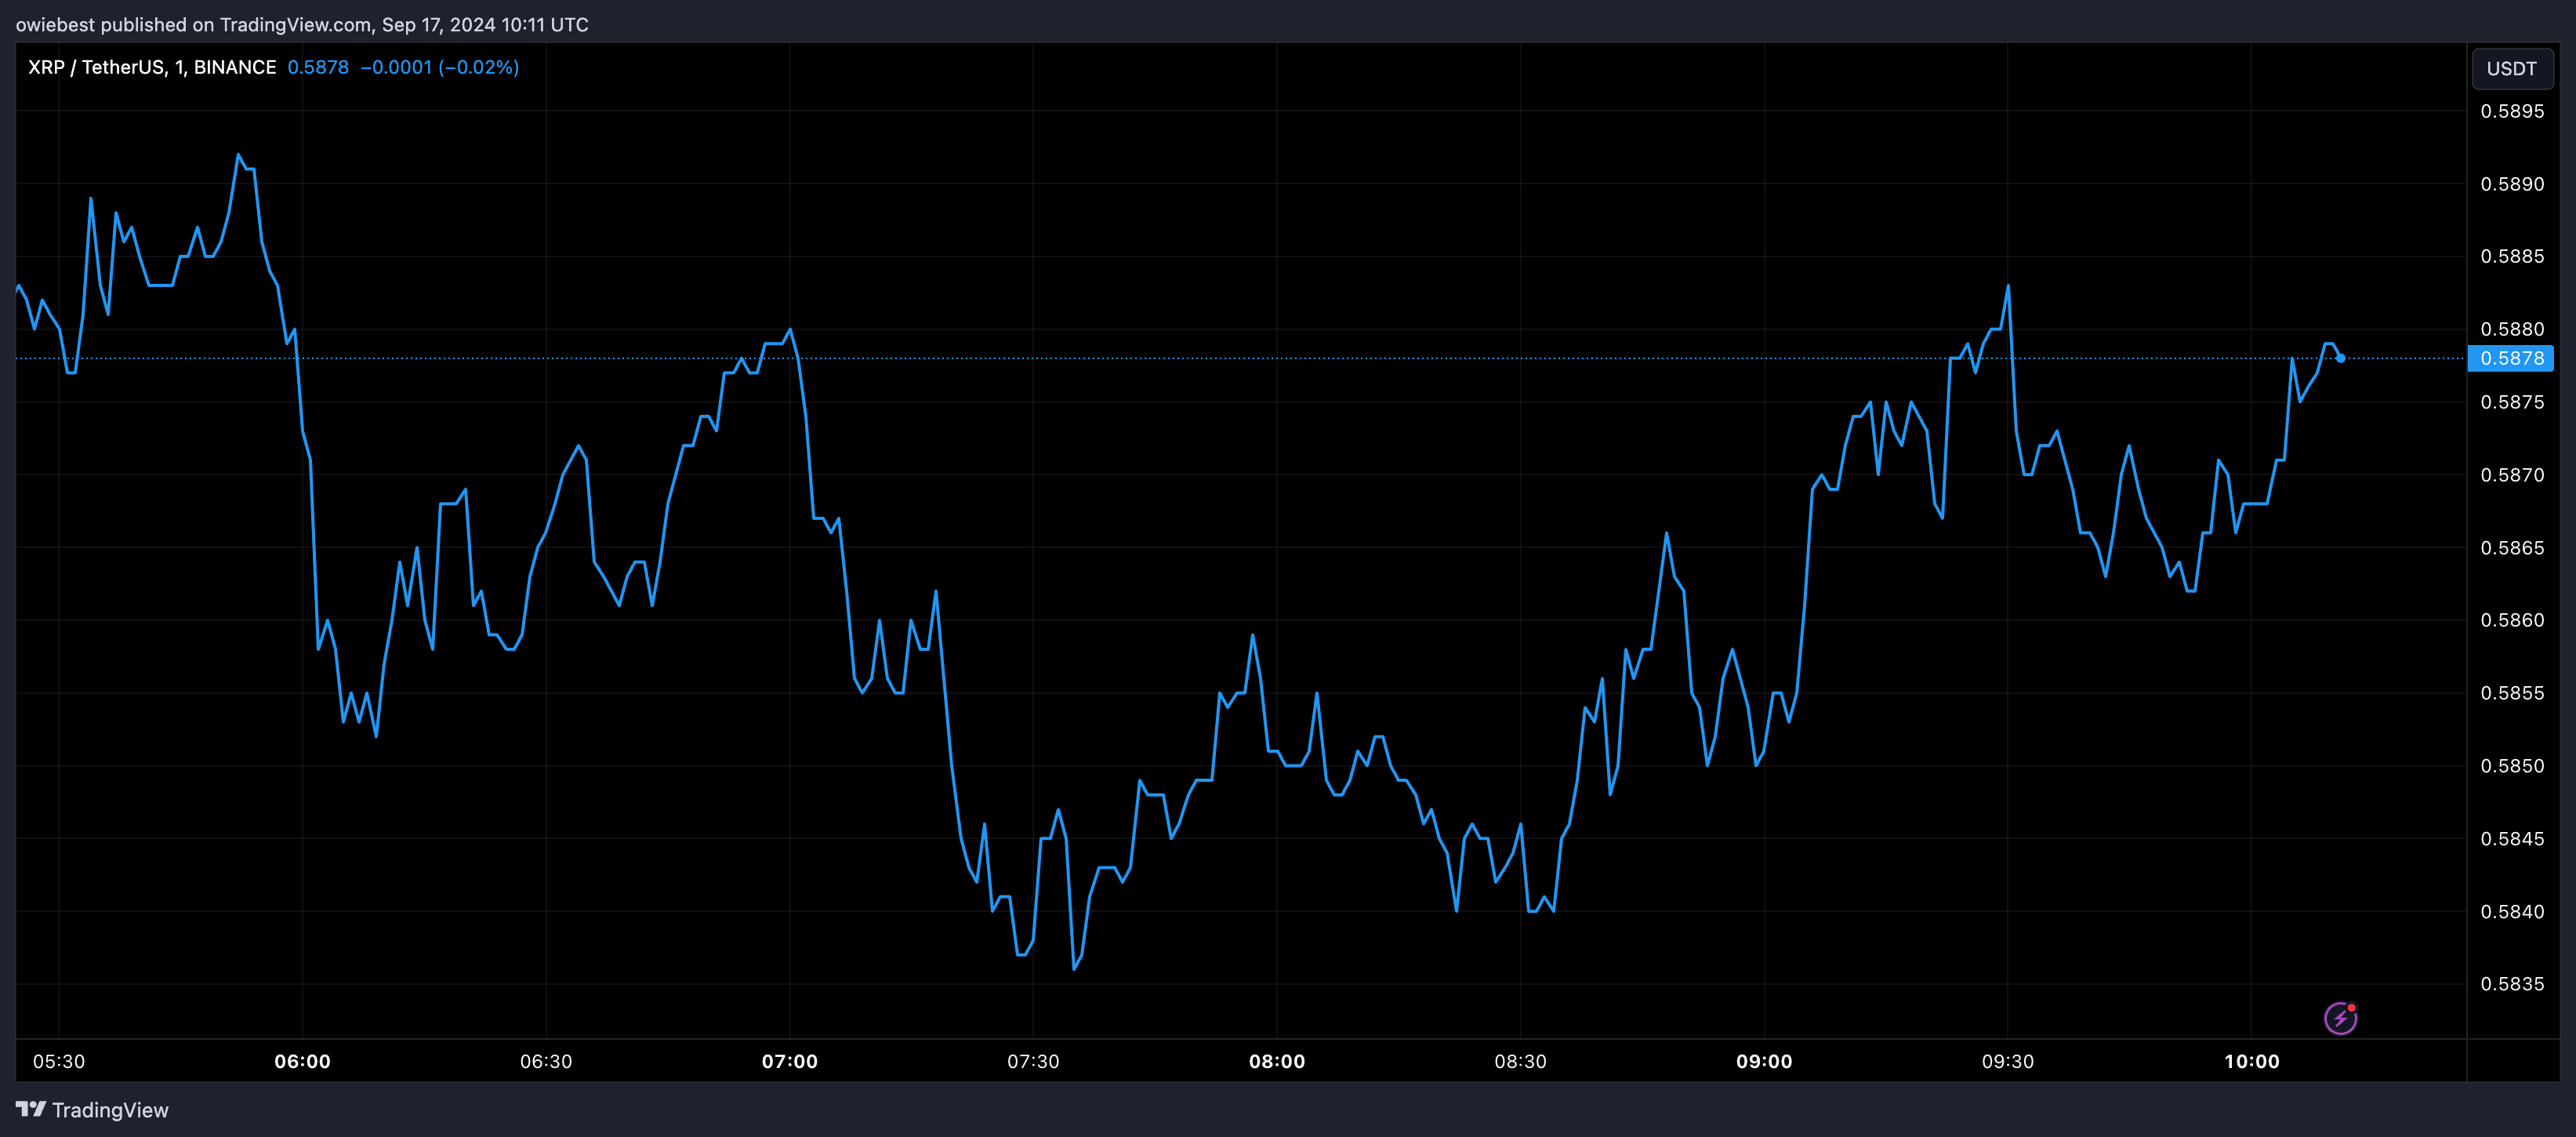Click the 08:00 time axis label
The image size is (2576, 1137).
[1277, 1061]
